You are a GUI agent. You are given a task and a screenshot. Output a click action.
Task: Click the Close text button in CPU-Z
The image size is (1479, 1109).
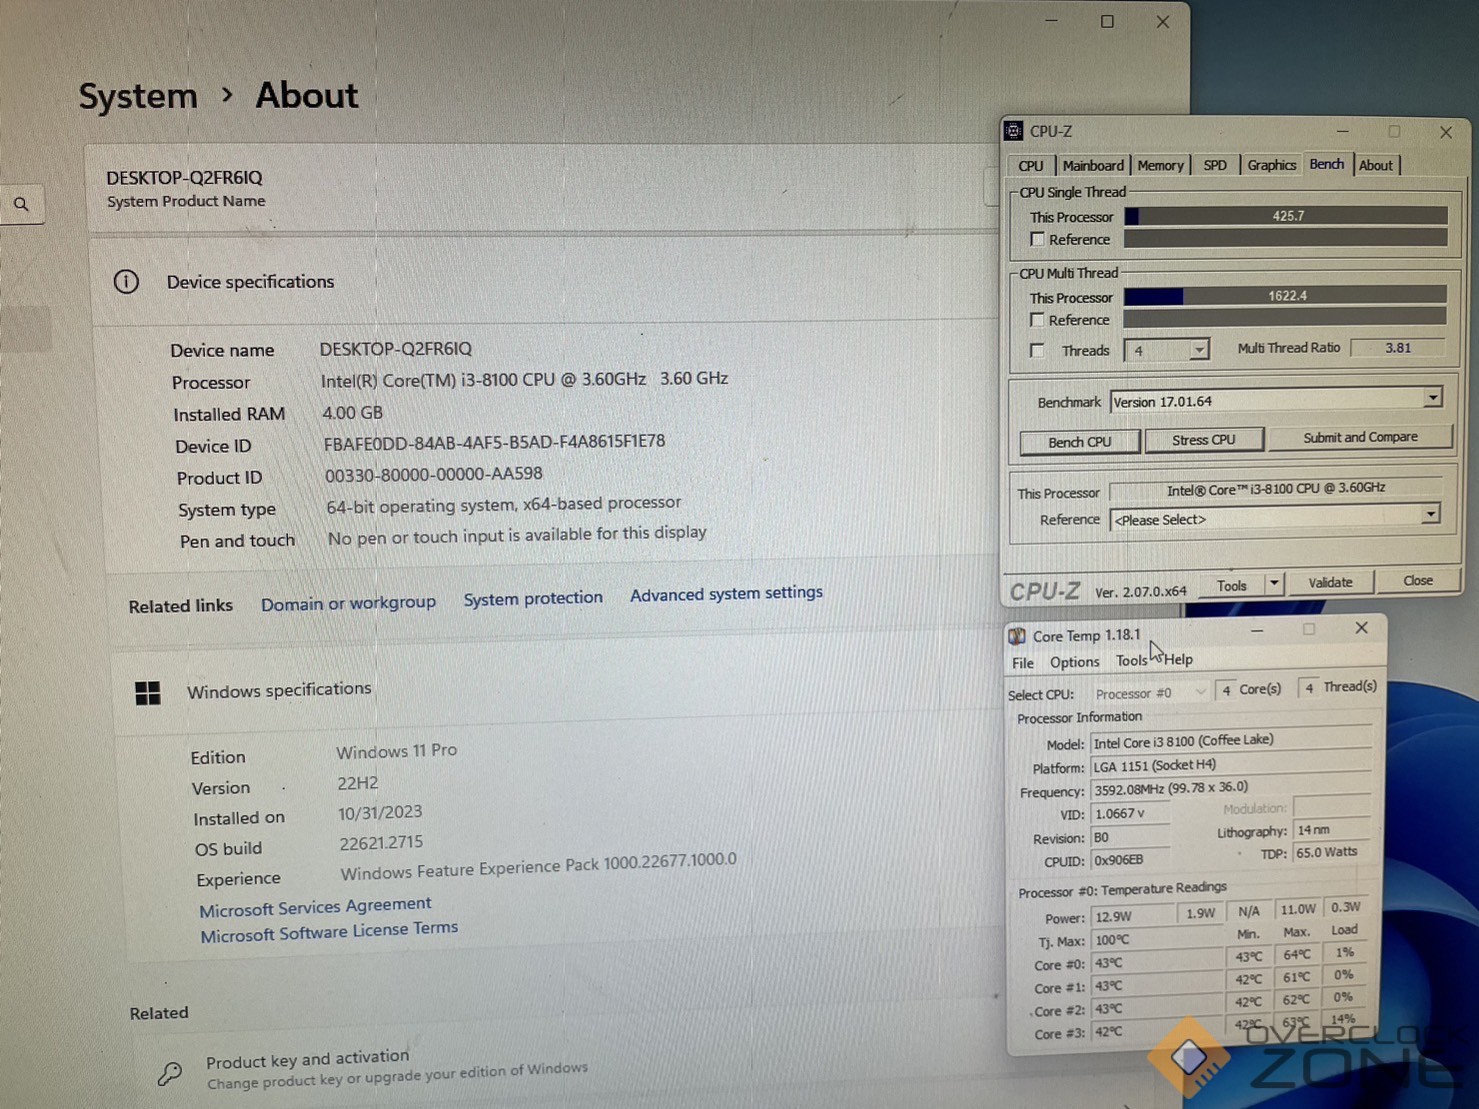pos(1418,580)
